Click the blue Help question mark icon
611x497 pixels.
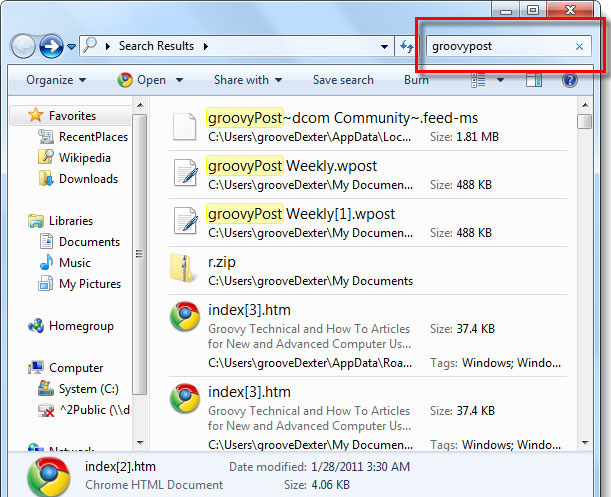(x=570, y=80)
